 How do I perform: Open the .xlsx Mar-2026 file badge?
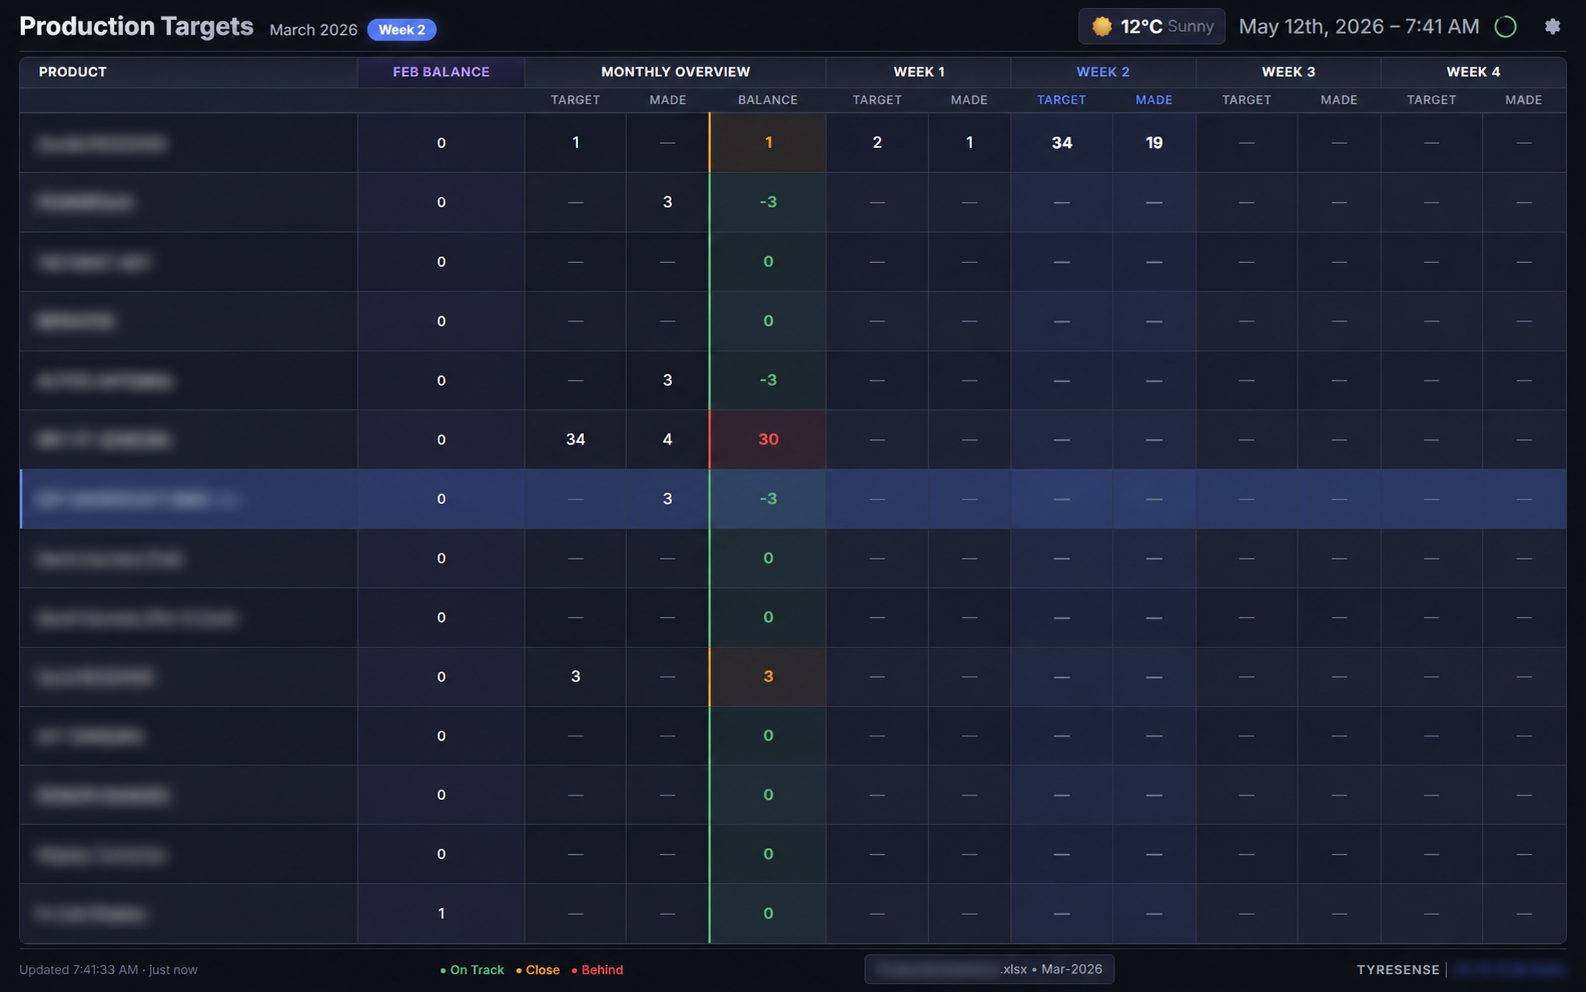989,969
